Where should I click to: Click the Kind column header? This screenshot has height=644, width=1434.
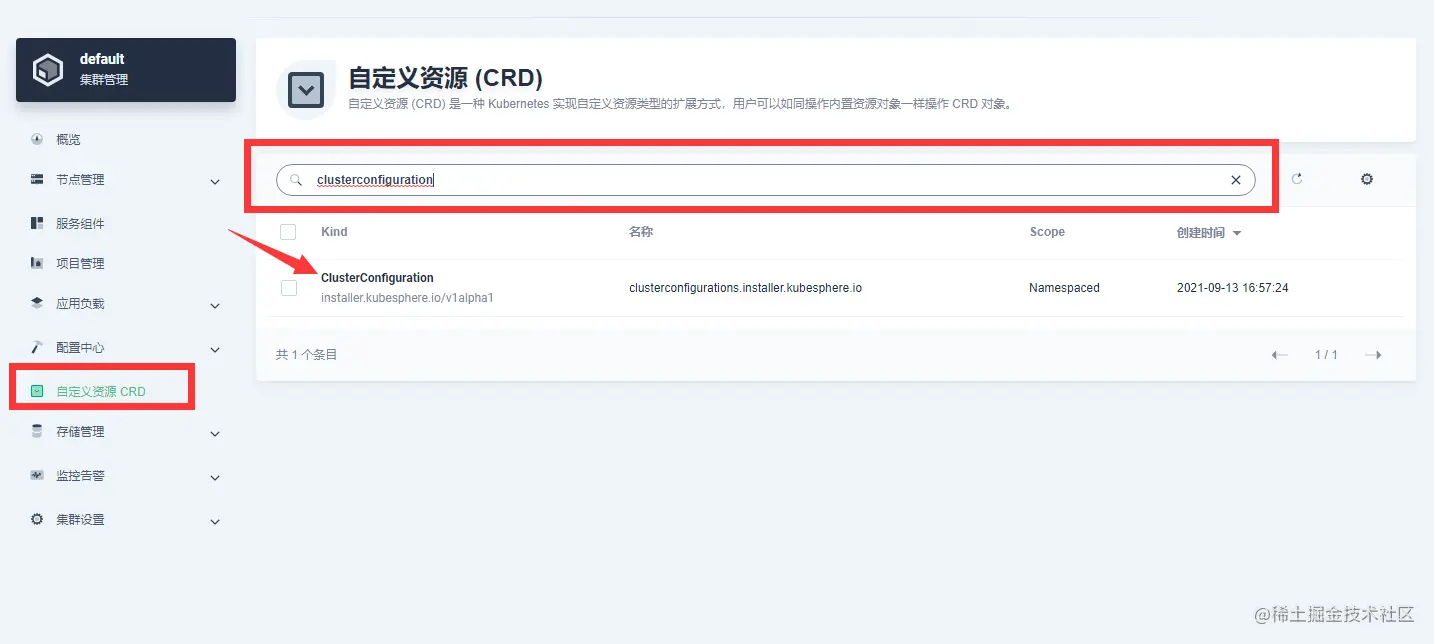tap(334, 232)
